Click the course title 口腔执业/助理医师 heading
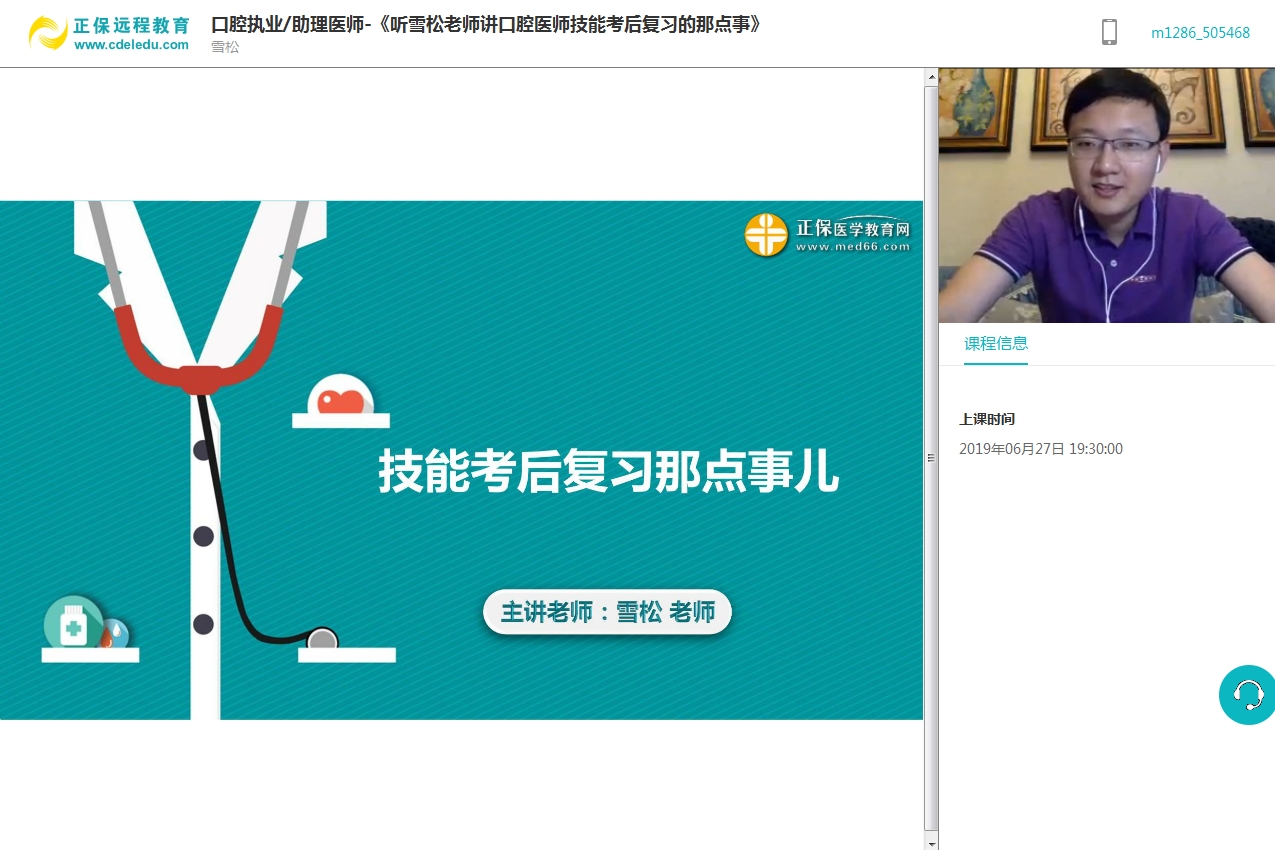1275x850 pixels. [487, 24]
